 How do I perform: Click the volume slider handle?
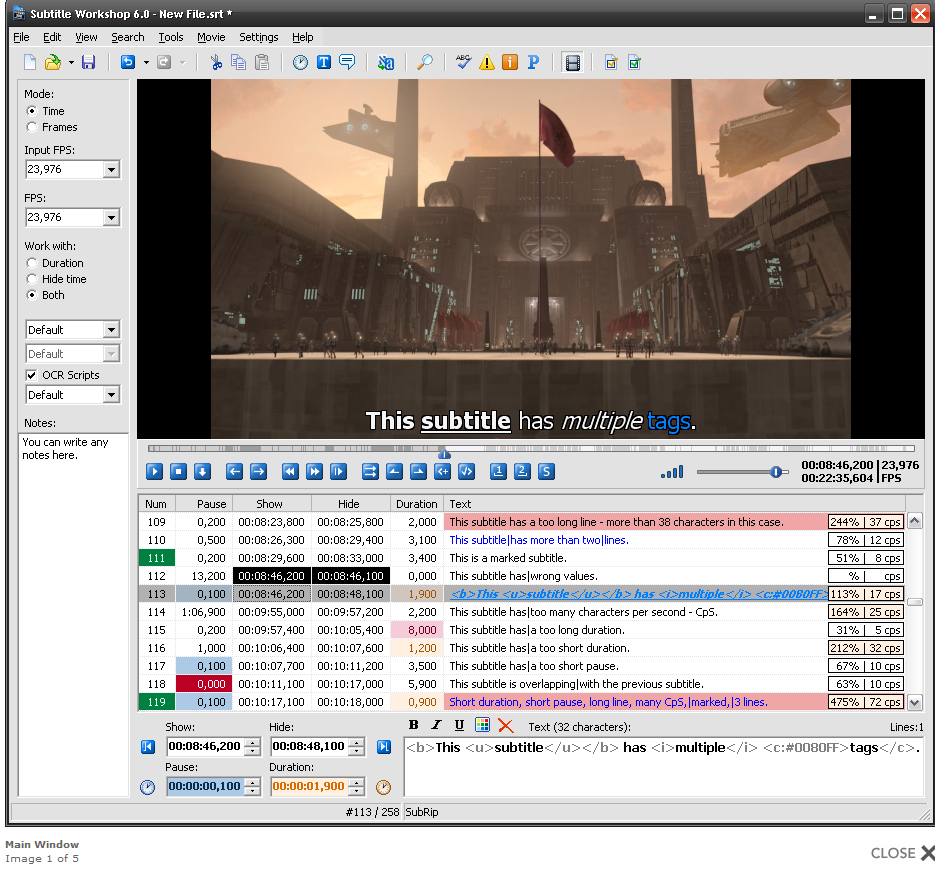(775, 472)
